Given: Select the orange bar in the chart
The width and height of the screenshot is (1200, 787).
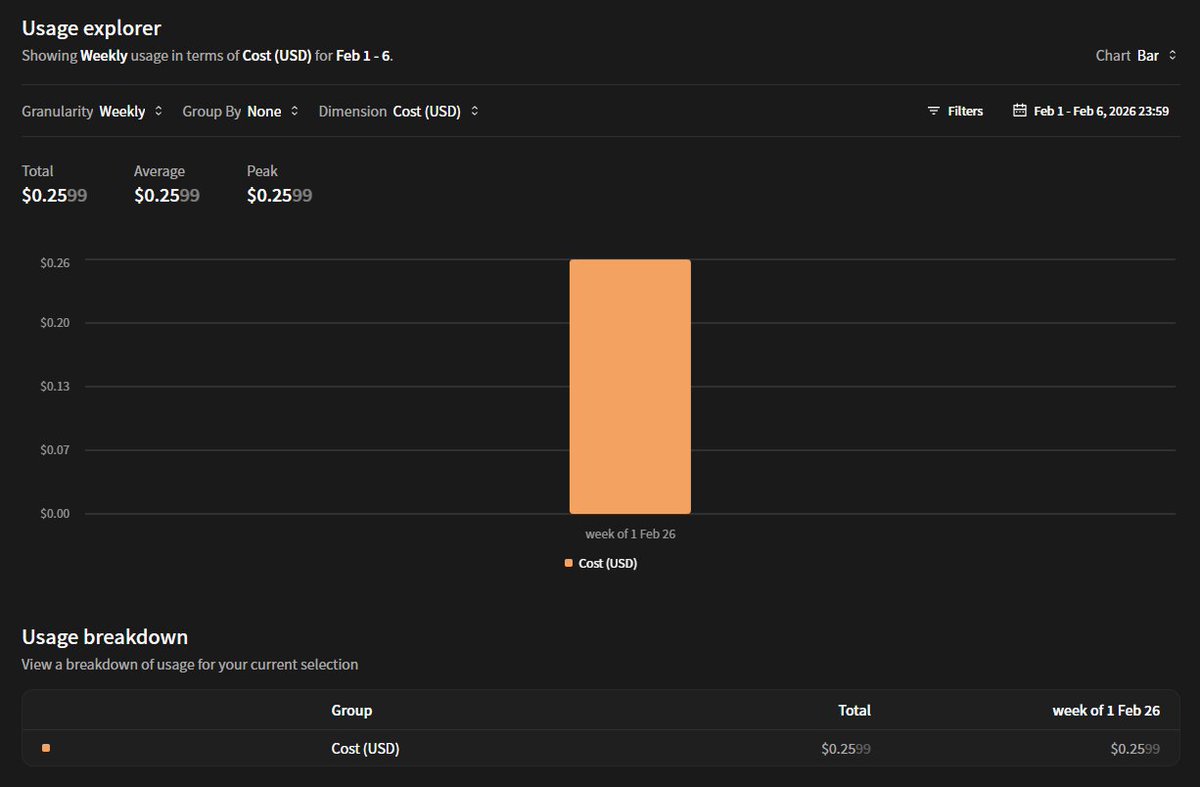Looking at the screenshot, I should click(x=630, y=386).
